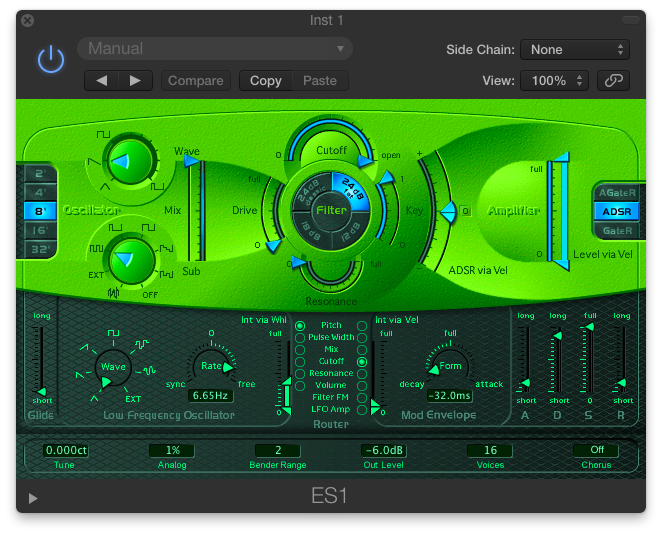Click the Cutoff ring handle
662x535 pixels.
coord(365,160)
